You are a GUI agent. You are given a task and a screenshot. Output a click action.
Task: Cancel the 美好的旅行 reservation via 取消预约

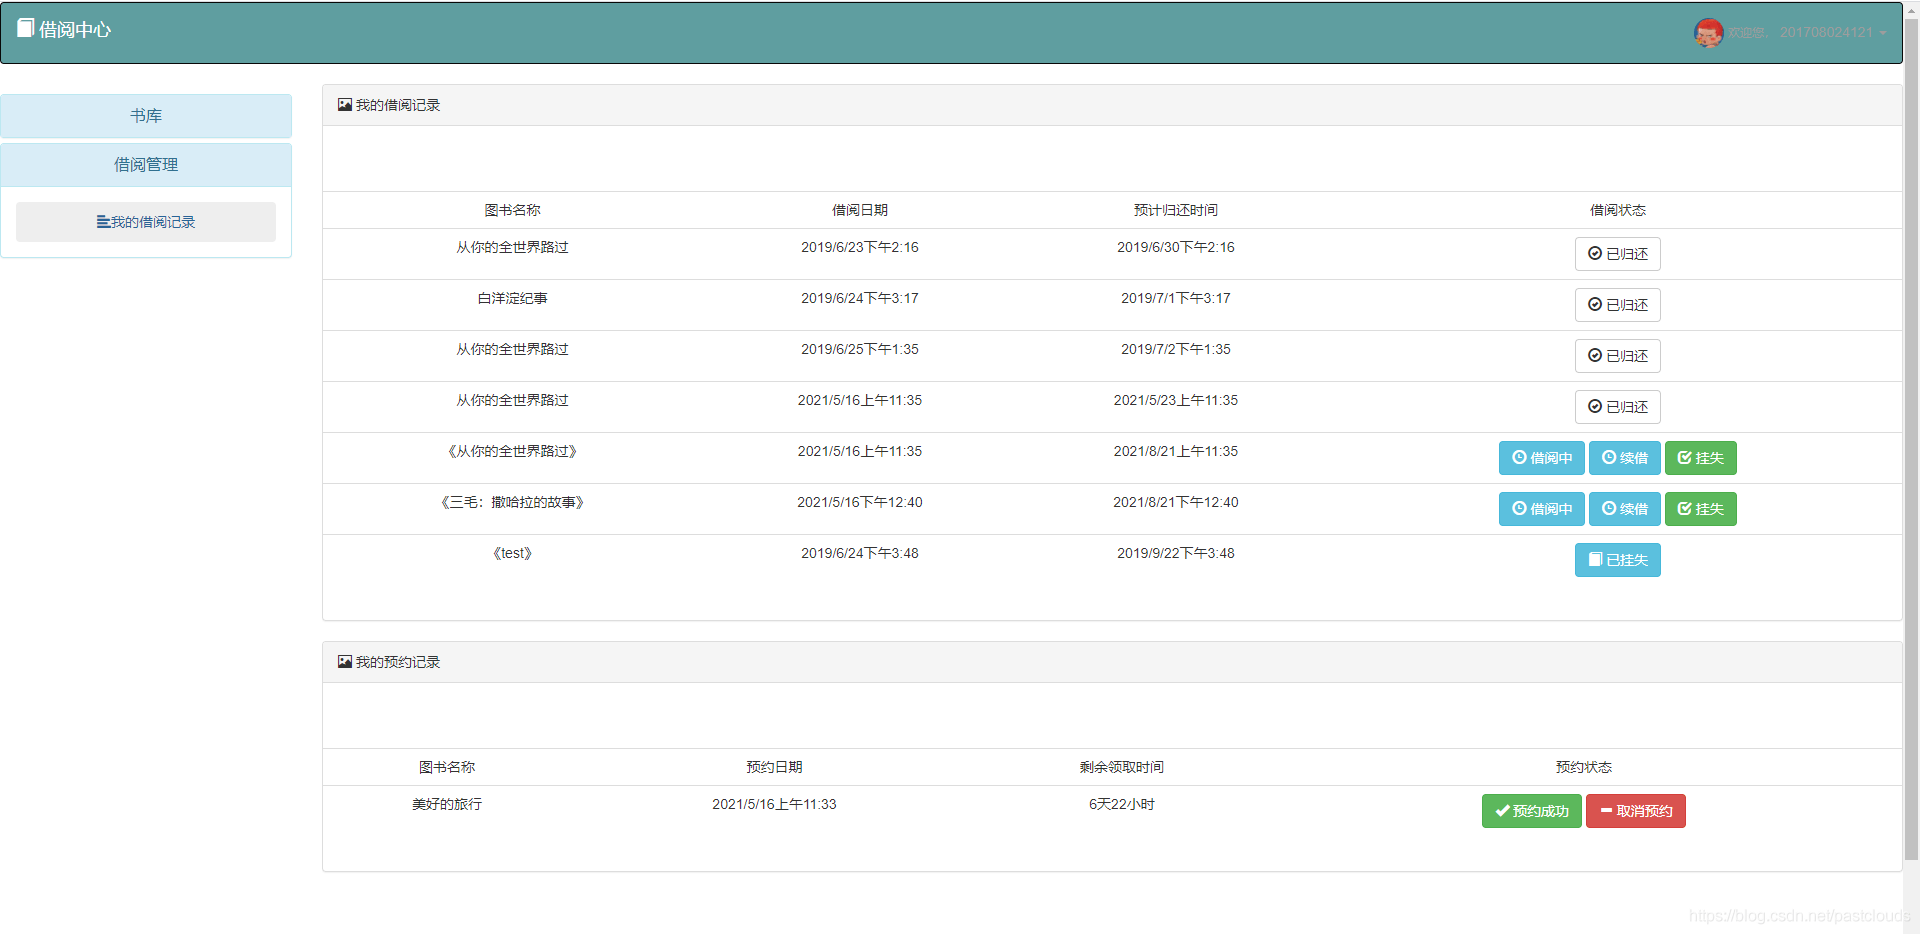[x=1635, y=811]
